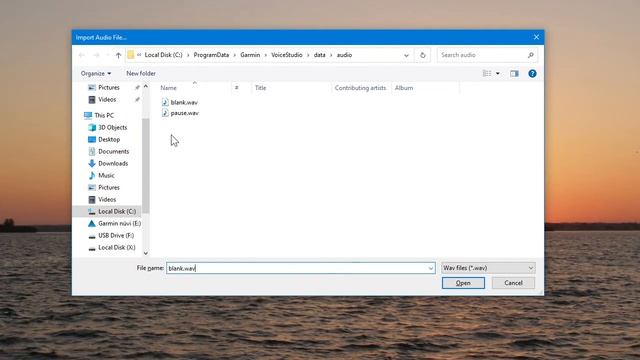Click the Downloads arrow icon
The image size is (640, 360).
tap(92, 163)
